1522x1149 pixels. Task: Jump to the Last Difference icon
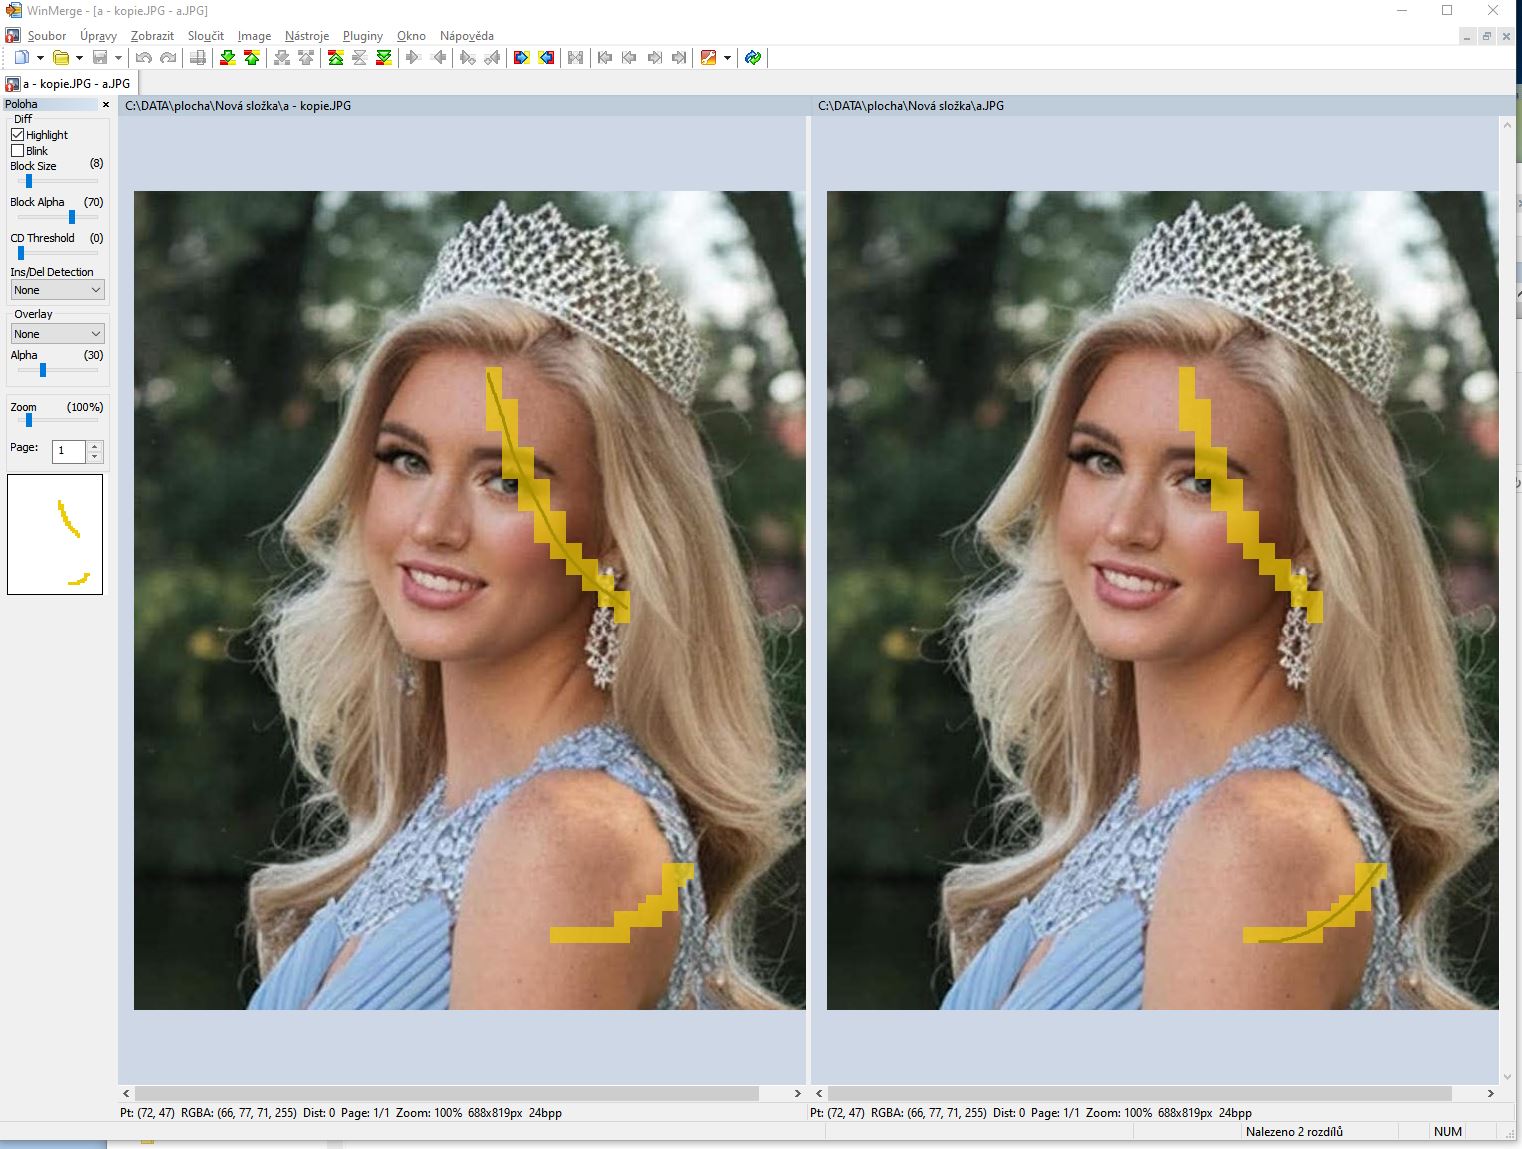pyautogui.click(x=384, y=58)
